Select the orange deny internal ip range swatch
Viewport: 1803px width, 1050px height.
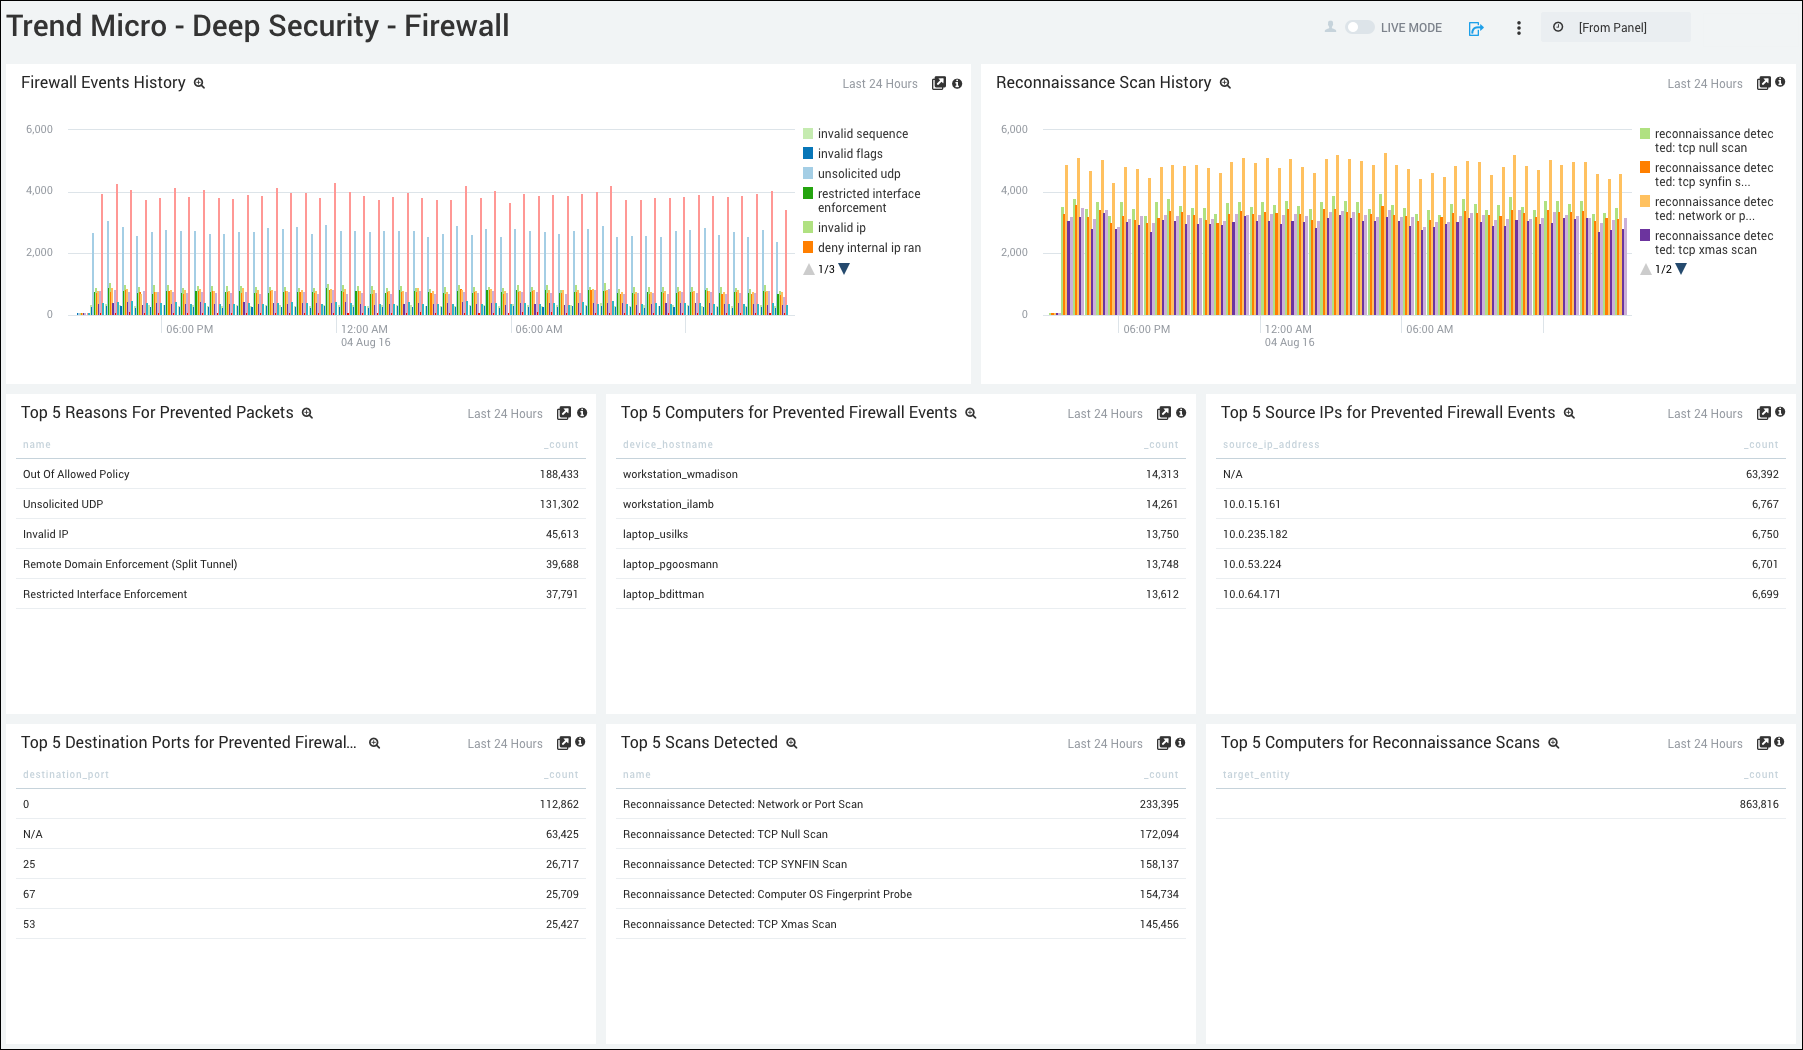point(807,247)
